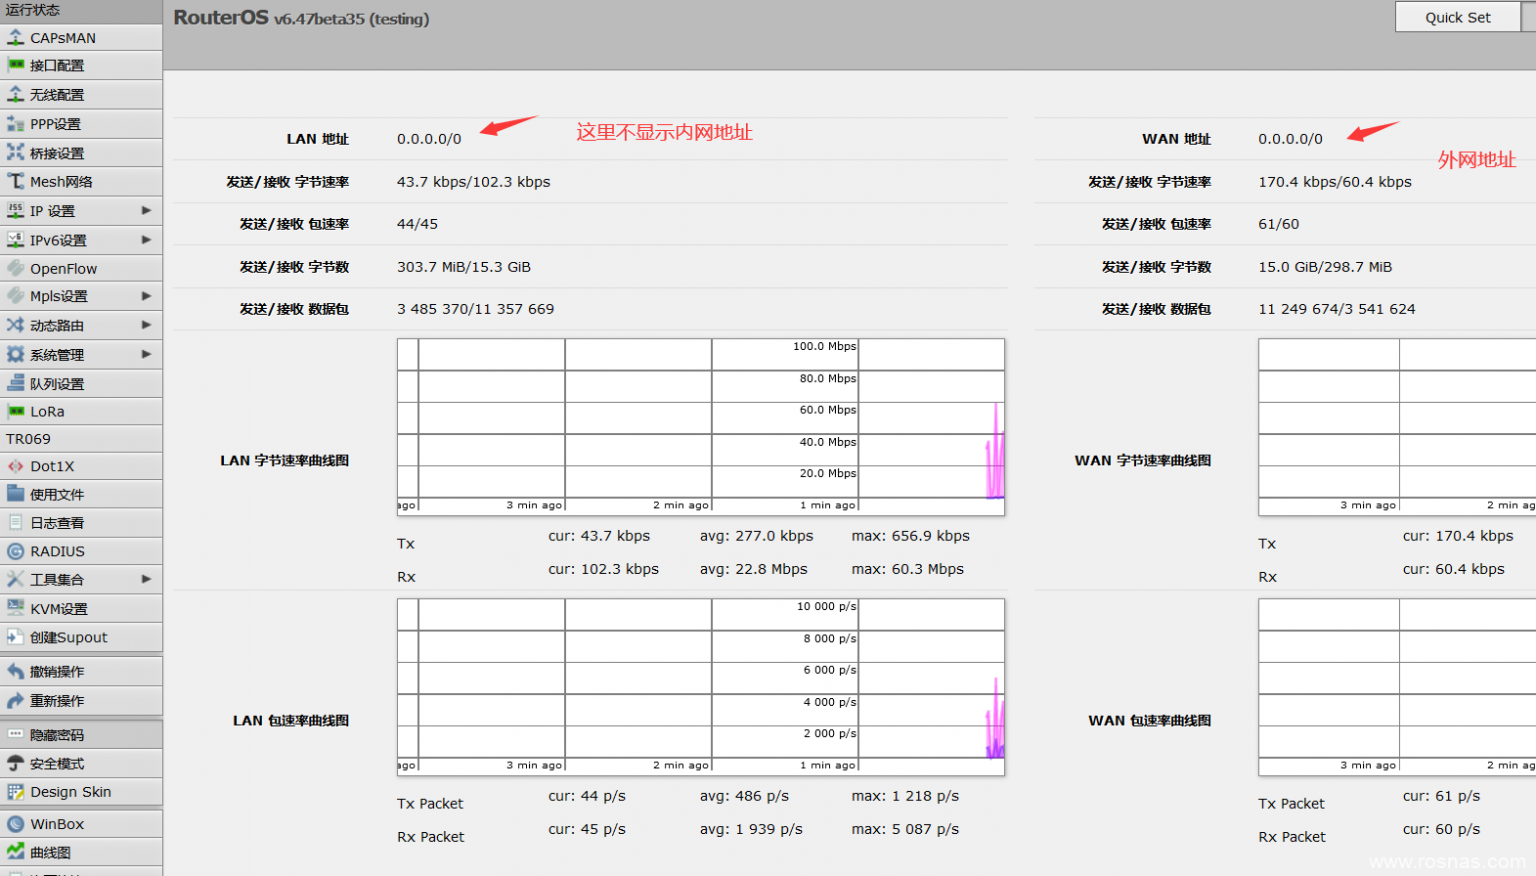This screenshot has width=1536, height=876.
Task: Expand the 工具集合 submenu arrow
Action: point(146,579)
